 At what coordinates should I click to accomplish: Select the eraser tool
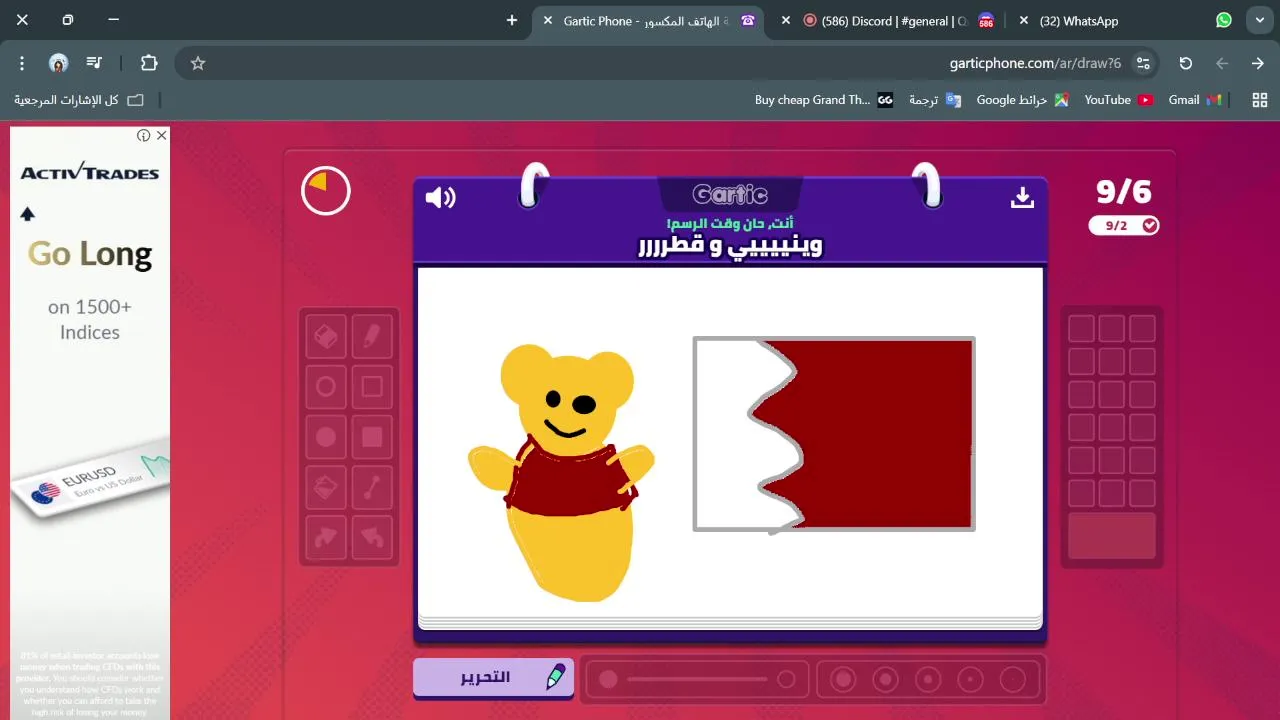coord(326,337)
